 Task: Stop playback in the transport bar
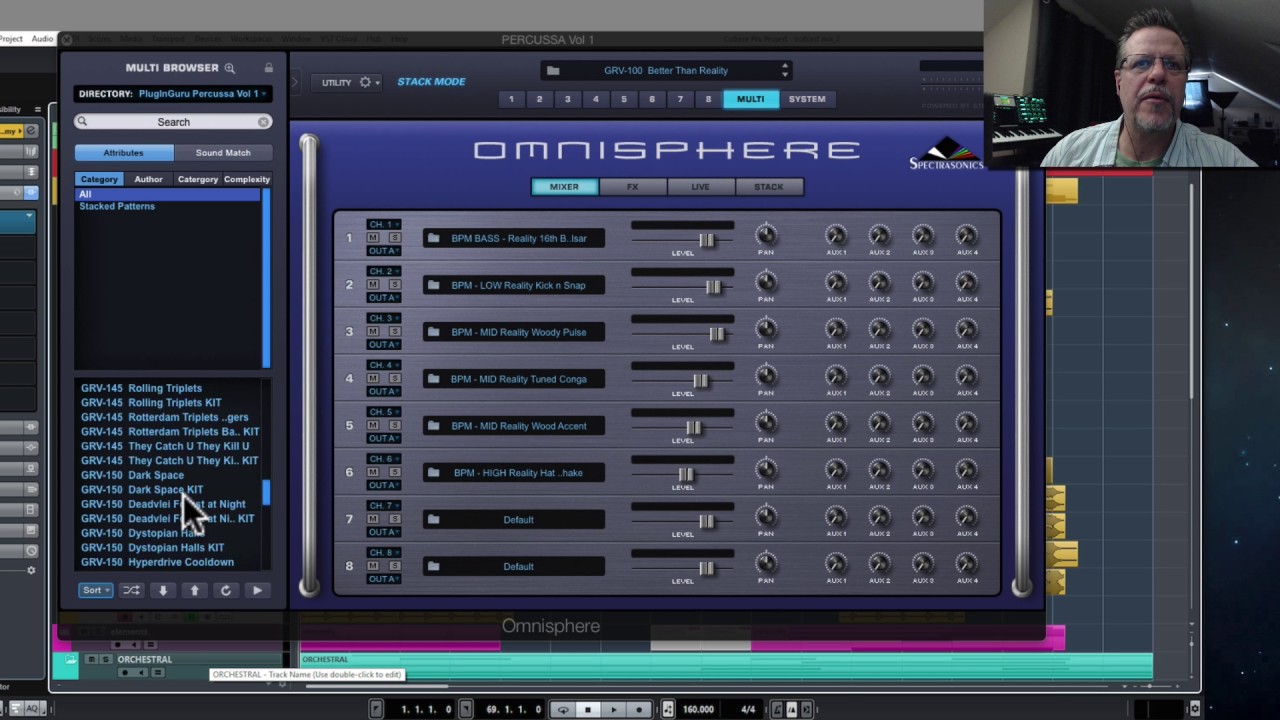click(588, 710)
